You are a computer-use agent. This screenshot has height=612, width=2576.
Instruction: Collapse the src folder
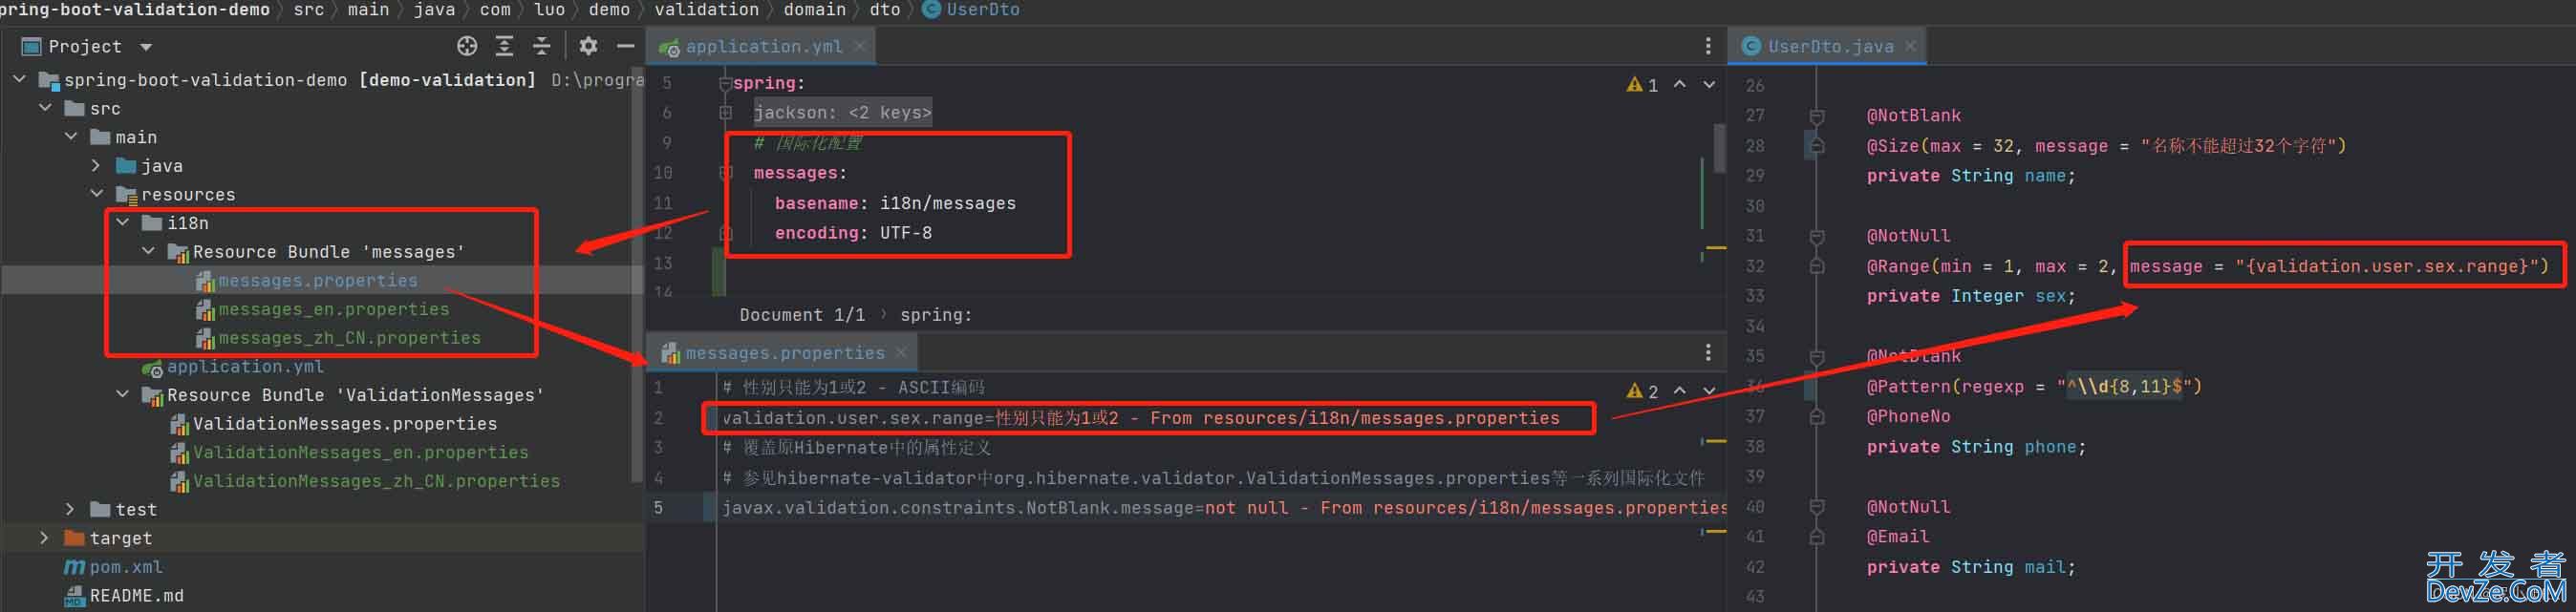[45, 108]
